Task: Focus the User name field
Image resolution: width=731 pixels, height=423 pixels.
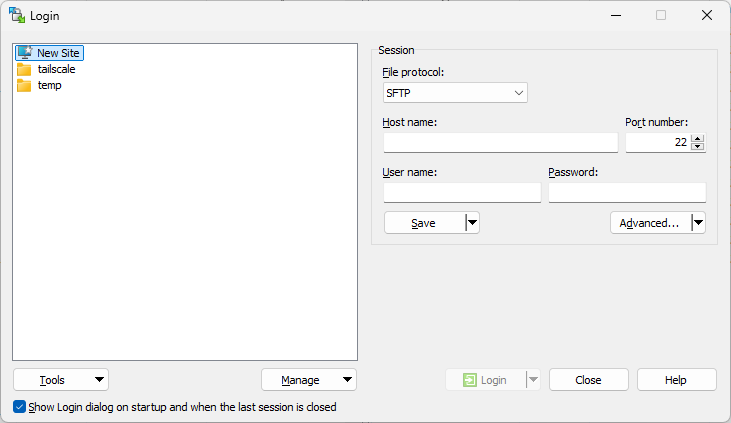Action: [462, 192]
